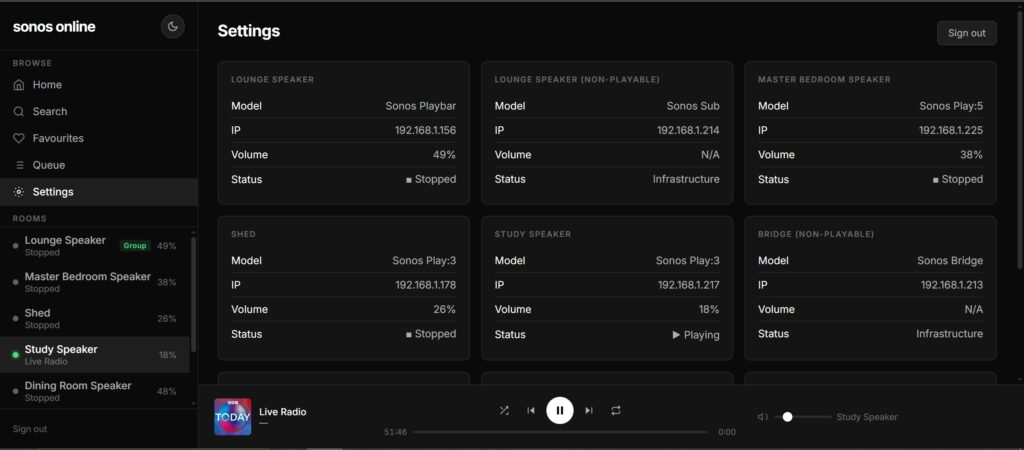Image resolution: width=1024 pixels, height=450 pixels.
Task: Click the Sign out link in sidebar
Action: point(30,429)
